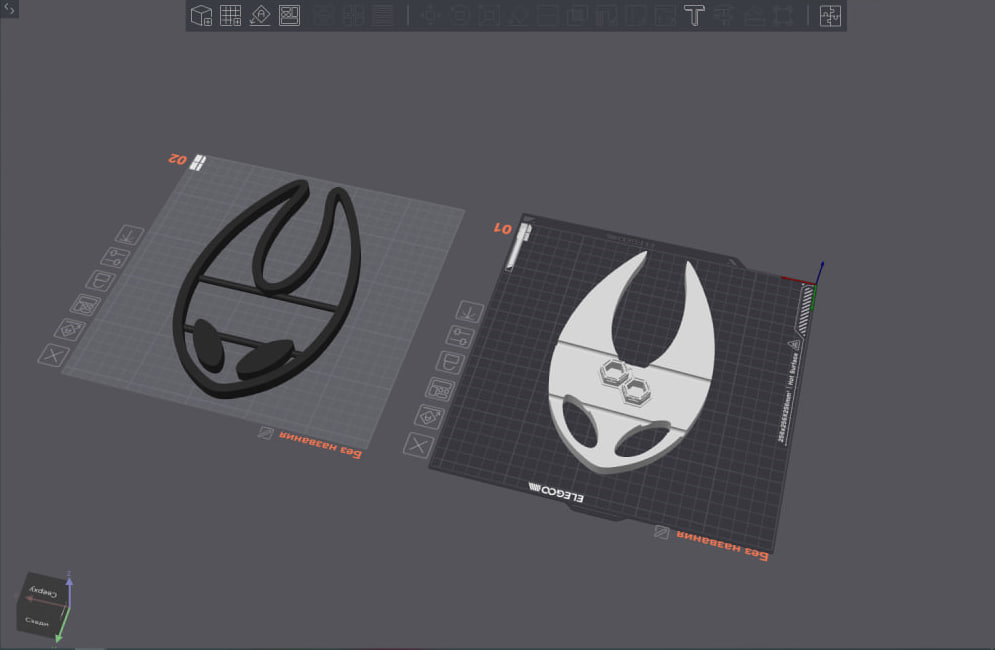Viewport: 995px width, 650px height.
Task: Collapse the sidebar with the arrows icon
Action: tap(9, 9)
